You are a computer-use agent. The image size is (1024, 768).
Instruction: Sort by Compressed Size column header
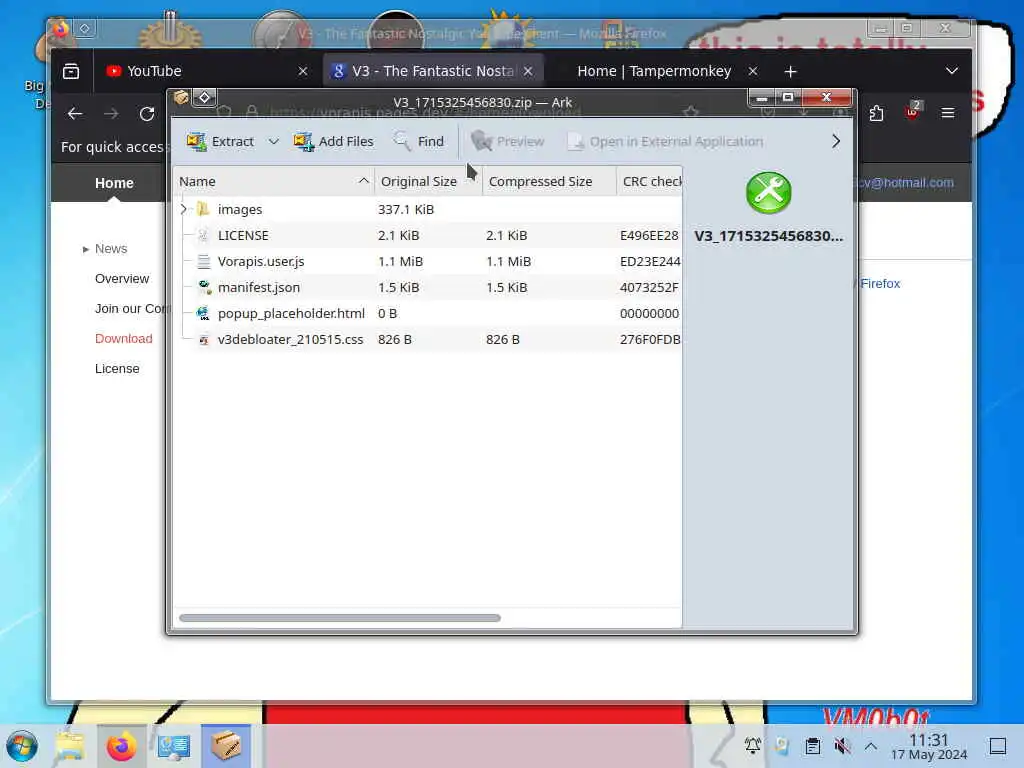[x=549, y=182]
